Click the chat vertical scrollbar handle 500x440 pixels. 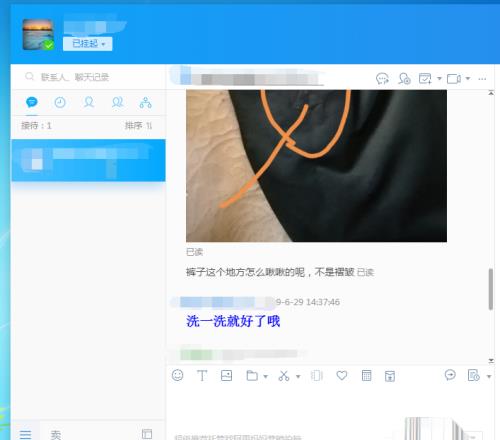(491, 289)
